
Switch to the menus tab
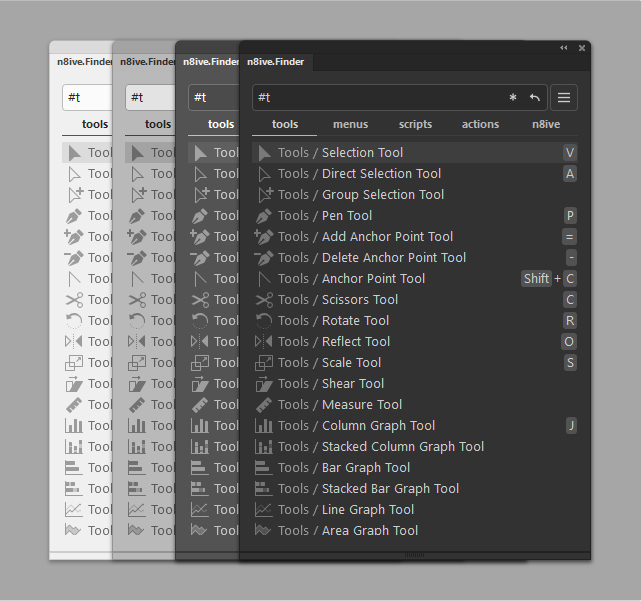[x=350, y=124]
